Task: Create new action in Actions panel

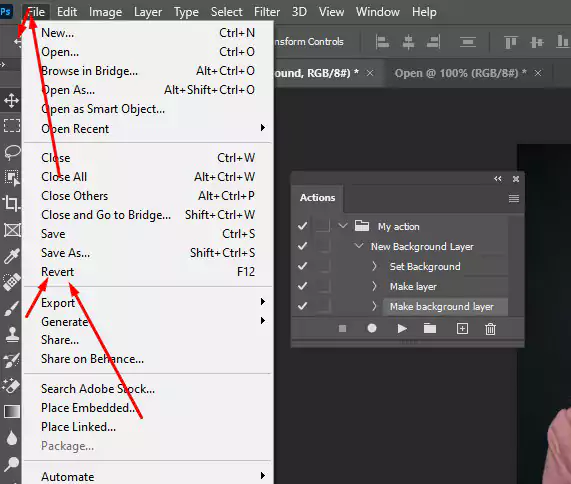Action: [x=462, y=328]
